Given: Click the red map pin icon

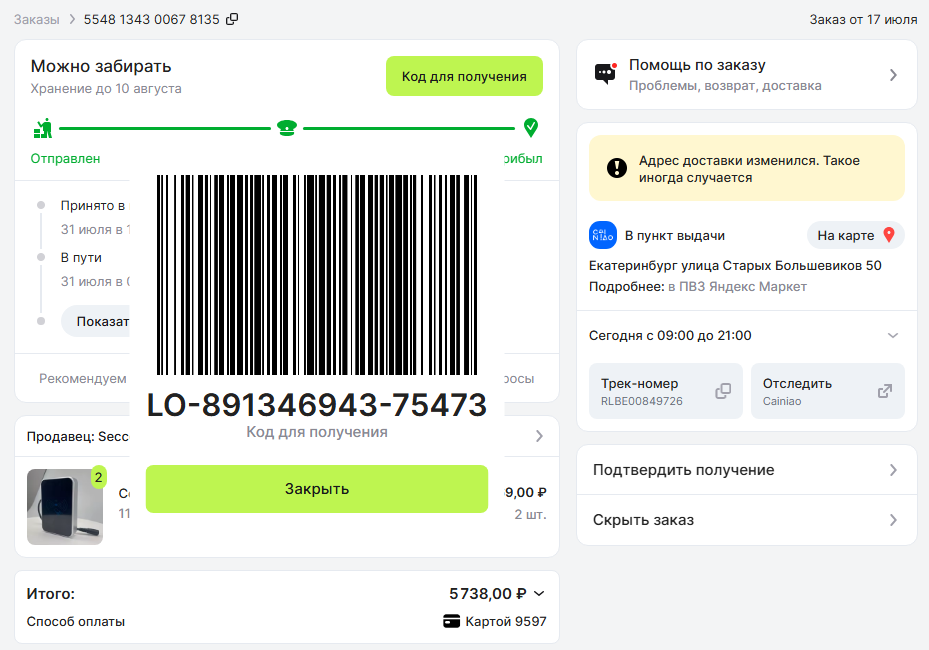Looking at the screenshot, I should [889, 235].
